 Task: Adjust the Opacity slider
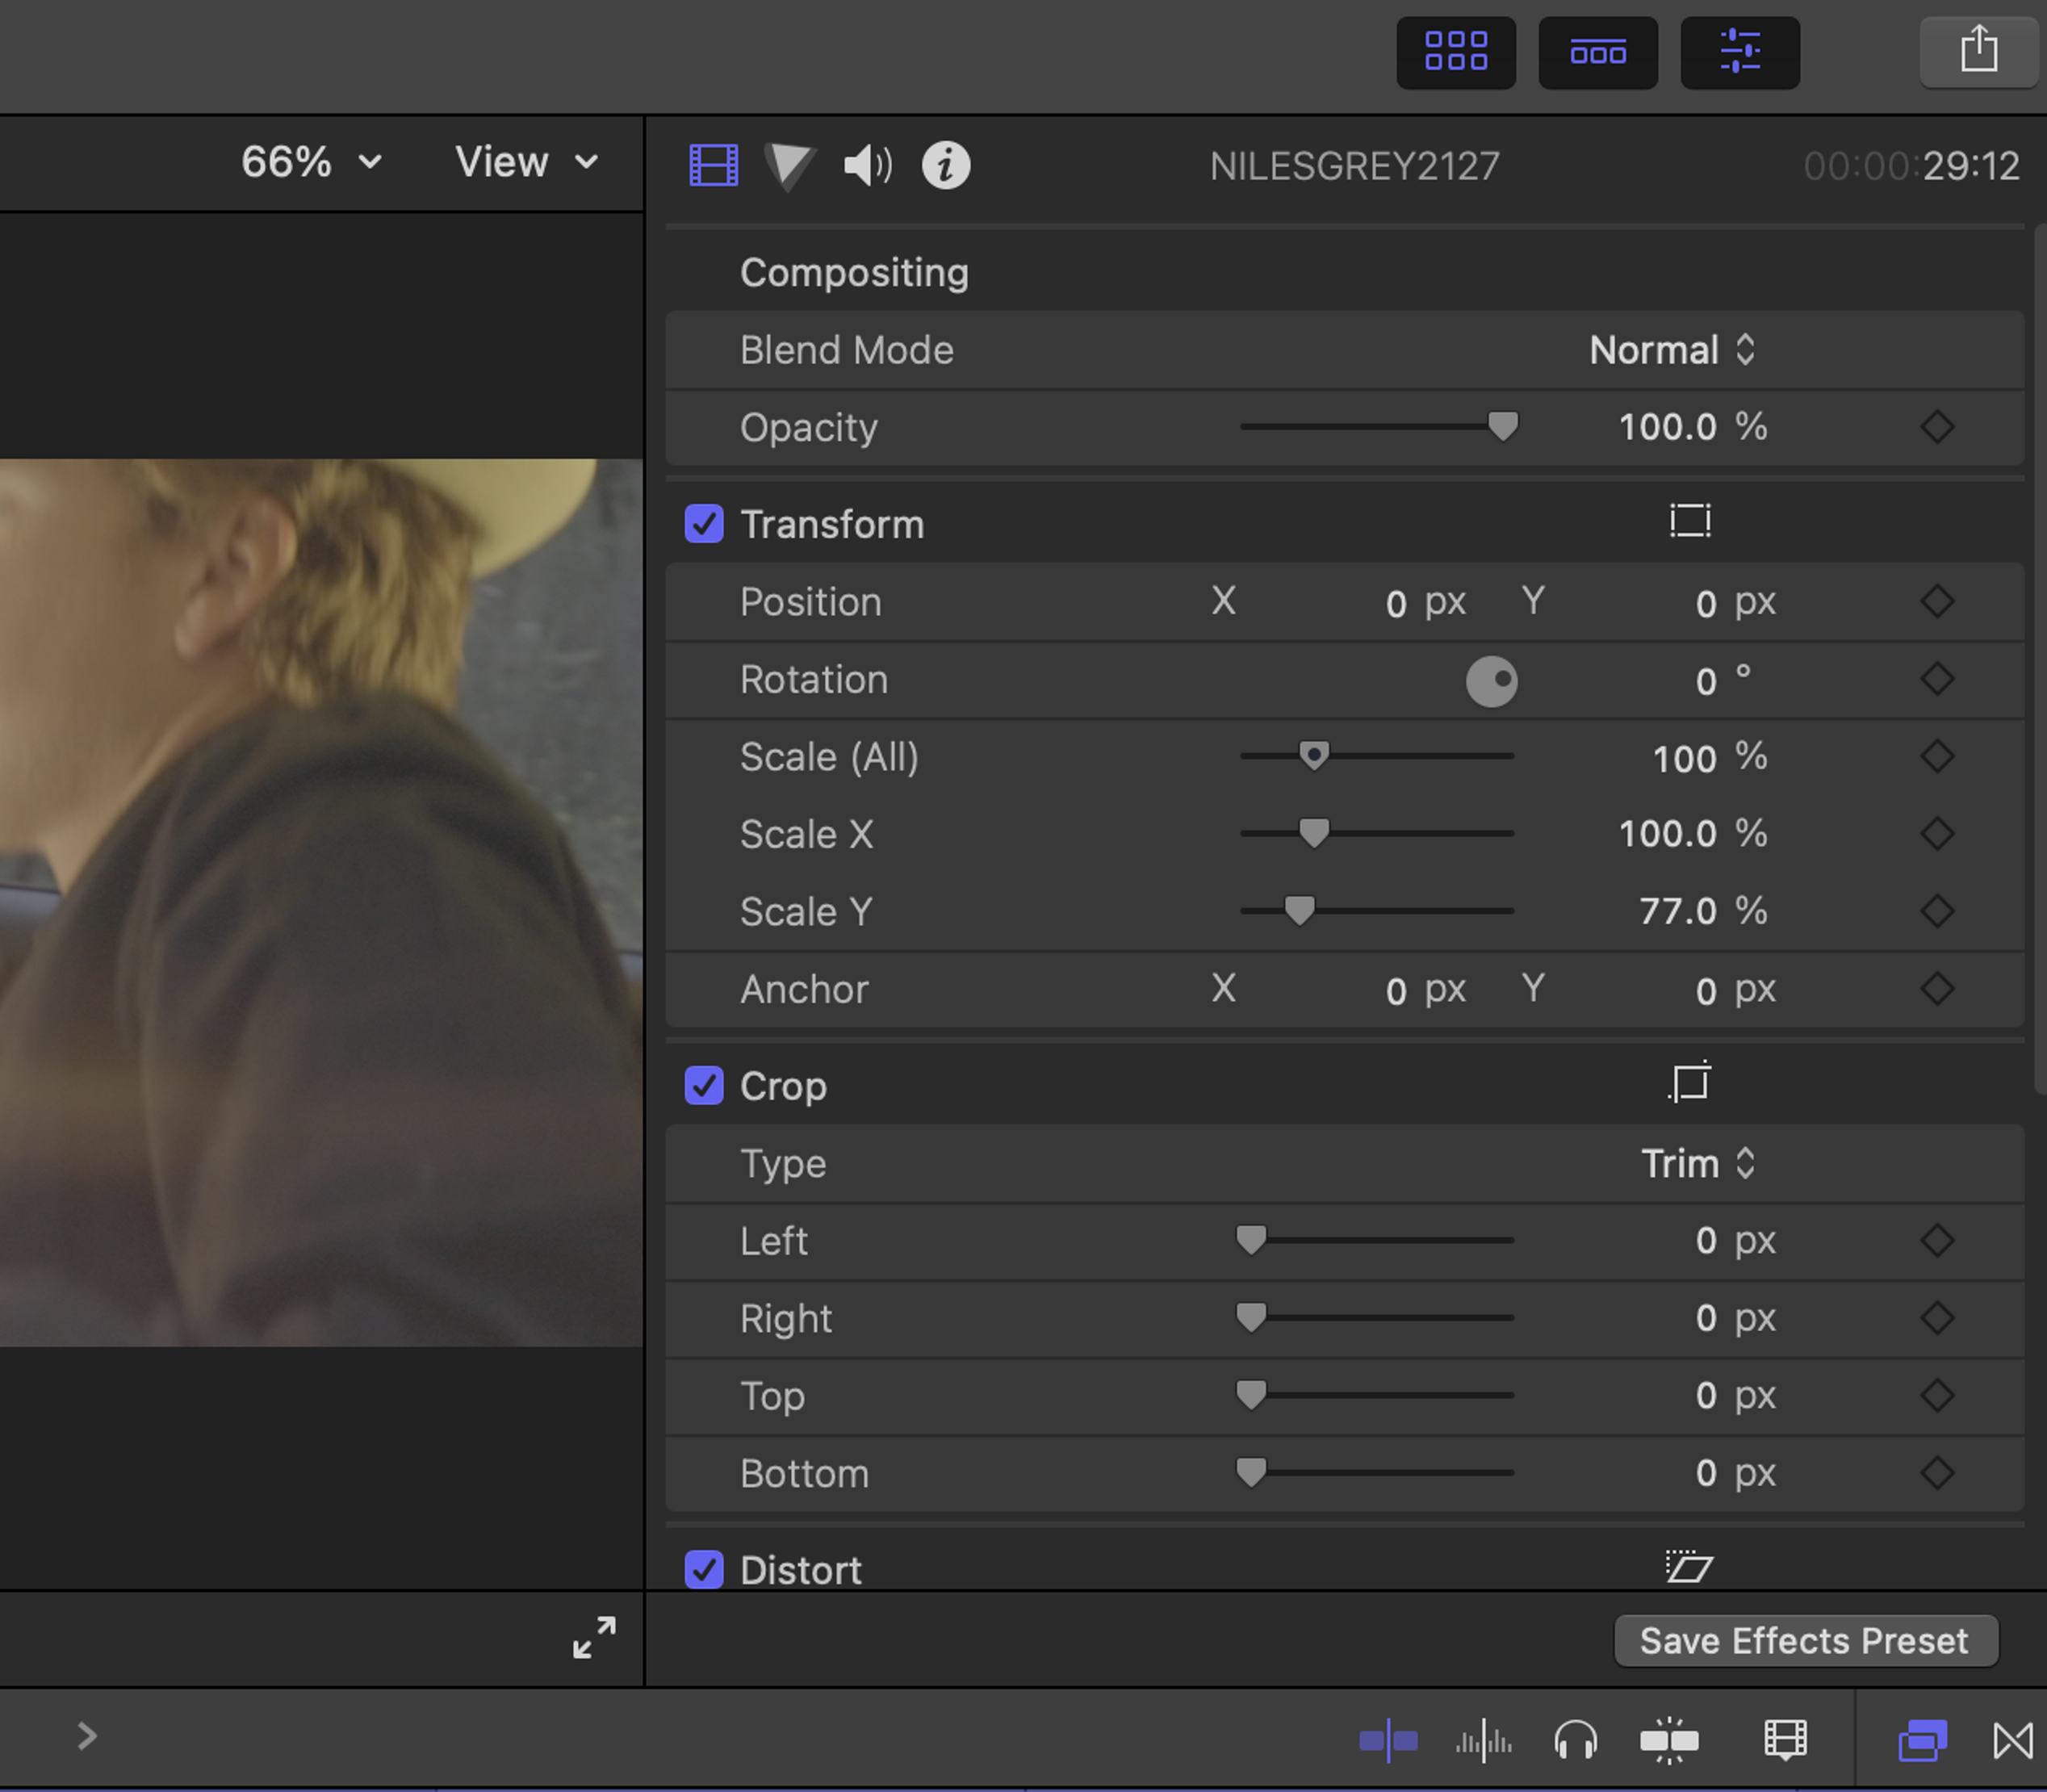(x=1502, y=426)
